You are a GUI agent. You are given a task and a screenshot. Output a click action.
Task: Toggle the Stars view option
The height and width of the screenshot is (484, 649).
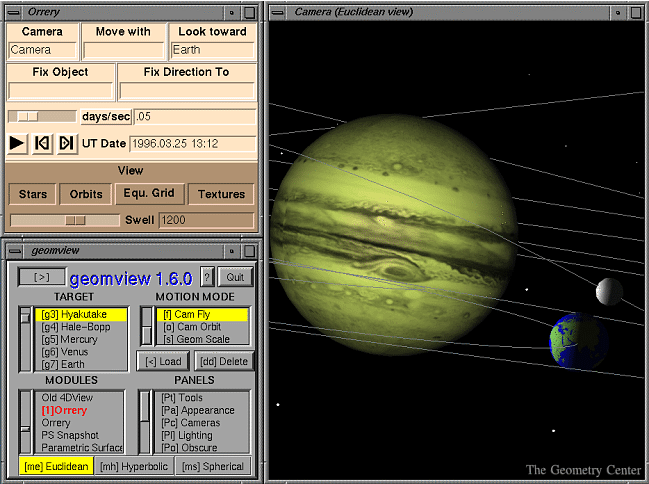click(32, 194)
